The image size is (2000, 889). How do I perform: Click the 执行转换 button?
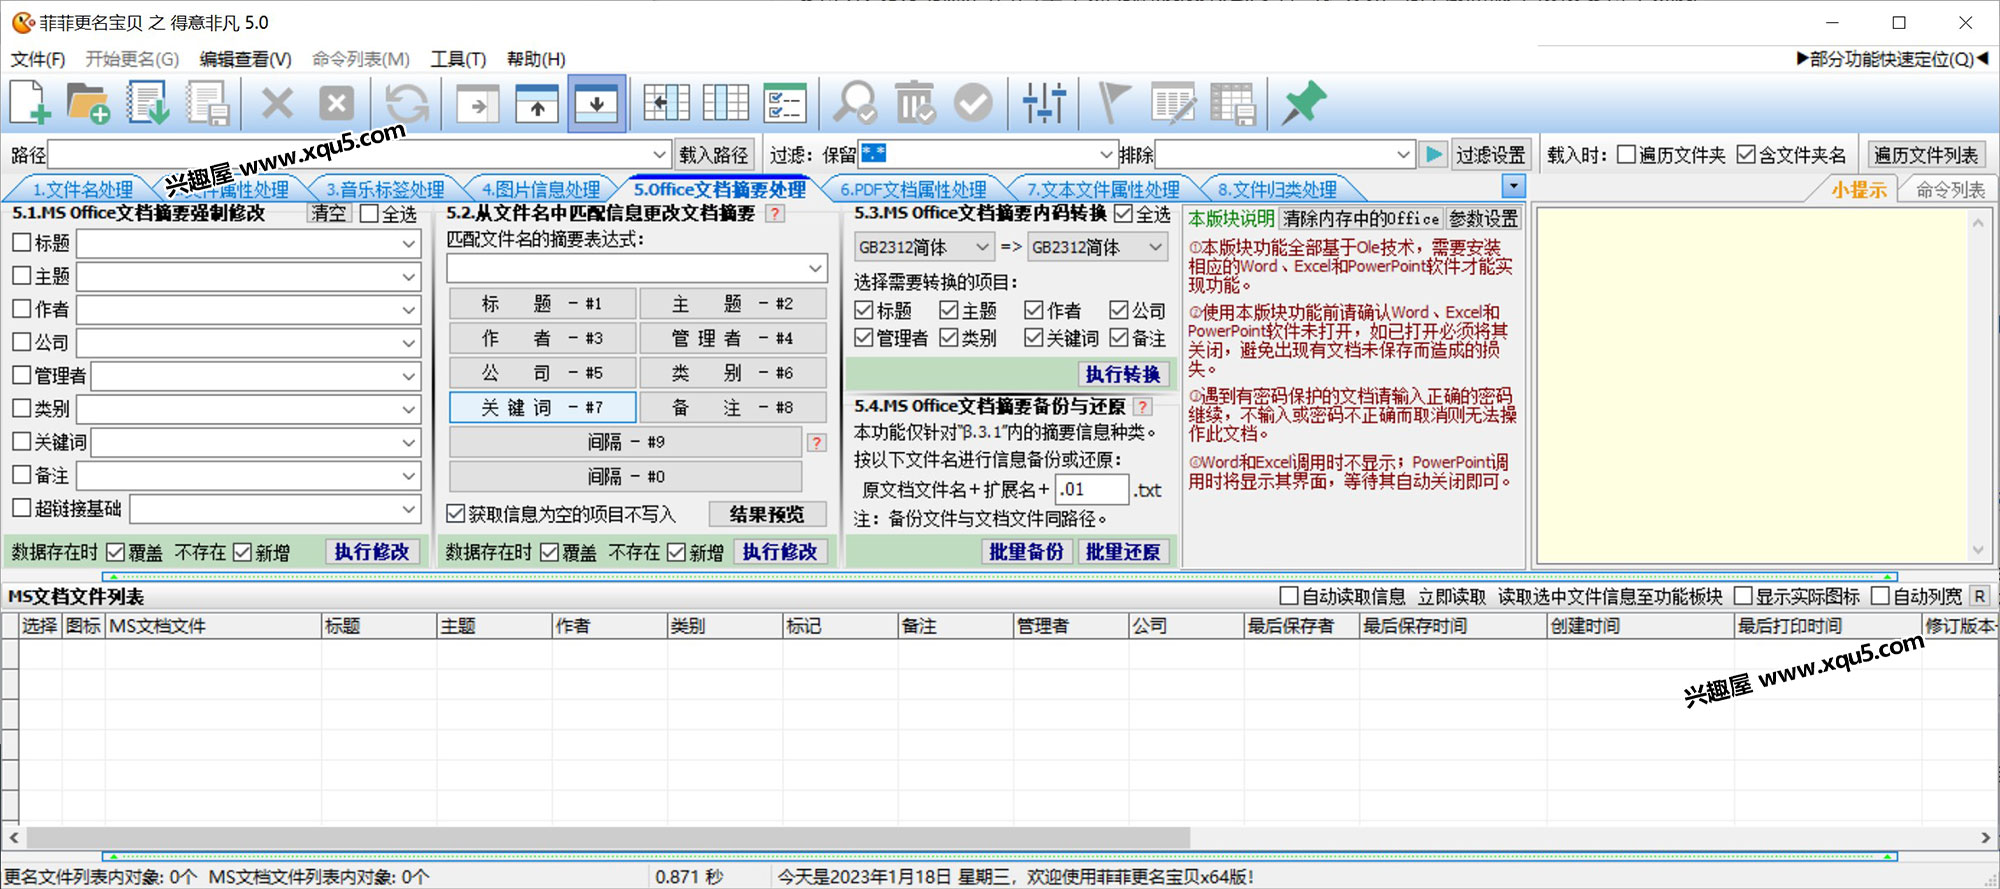click(x=1122, y=374)
